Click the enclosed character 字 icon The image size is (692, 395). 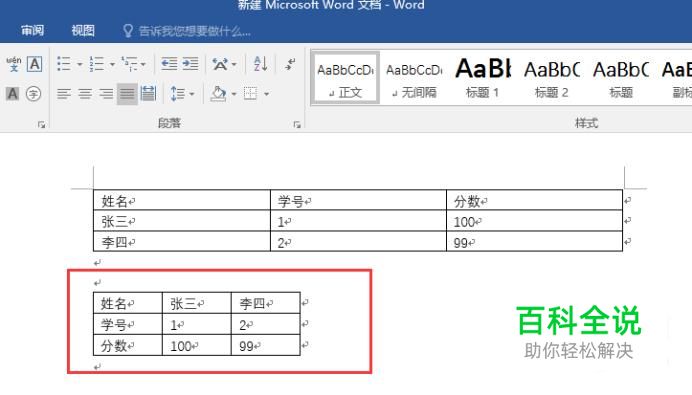pos(34,94)
